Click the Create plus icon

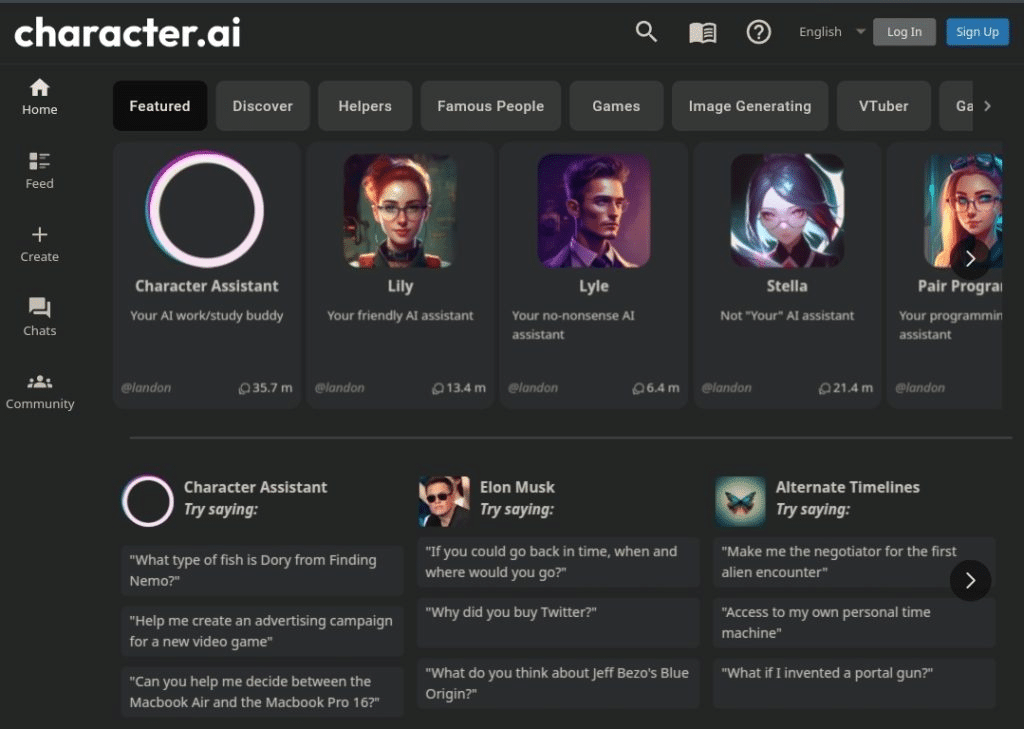pos(40,243)
